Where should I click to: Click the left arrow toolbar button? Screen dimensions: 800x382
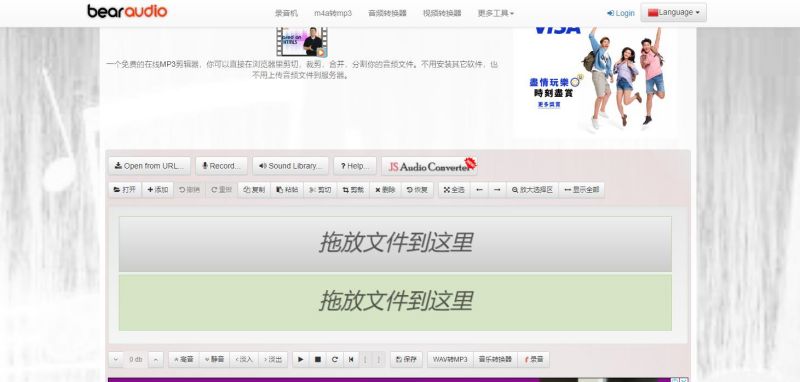pyautogui.click(x=479, y=190)
